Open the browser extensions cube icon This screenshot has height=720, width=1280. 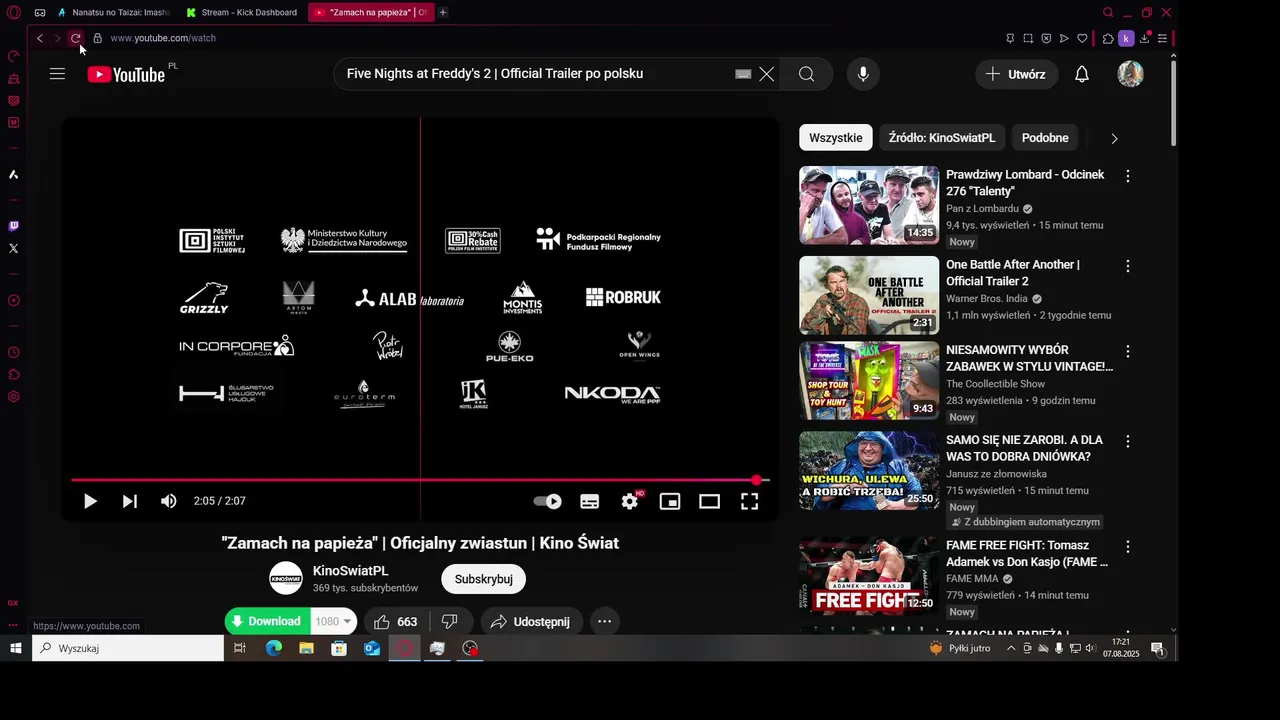[x=1108, y=38]
